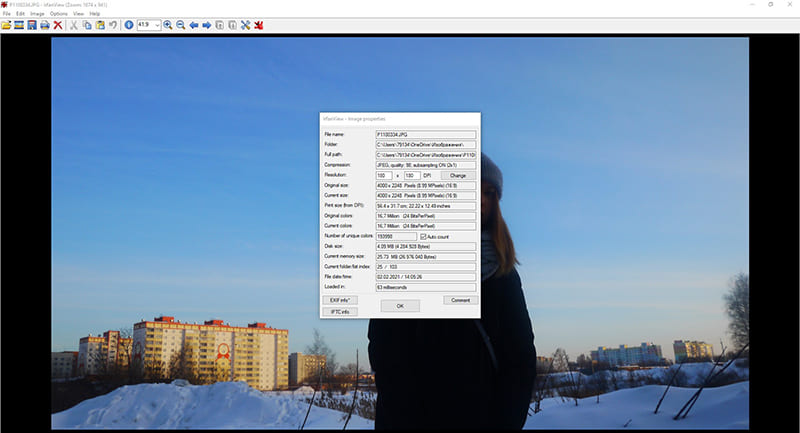Click the Number of unique colors field
Viewport: 800px width, 433px height.
[x=396, y=237]
